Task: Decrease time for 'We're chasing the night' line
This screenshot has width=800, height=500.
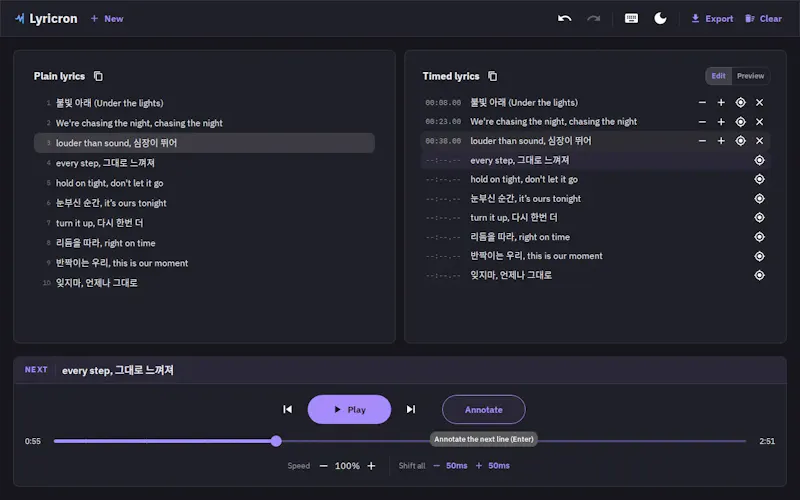Action: 702,122
